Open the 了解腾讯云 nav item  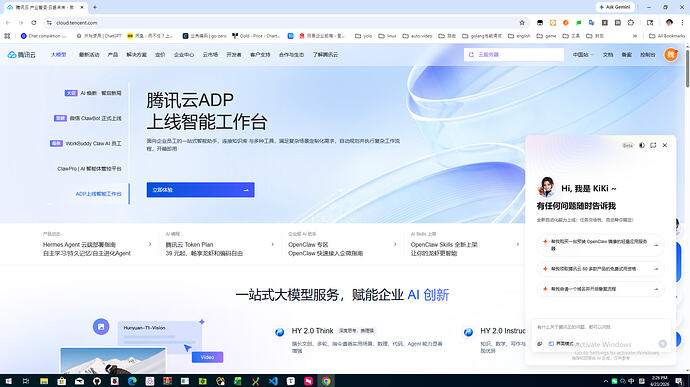326,55
